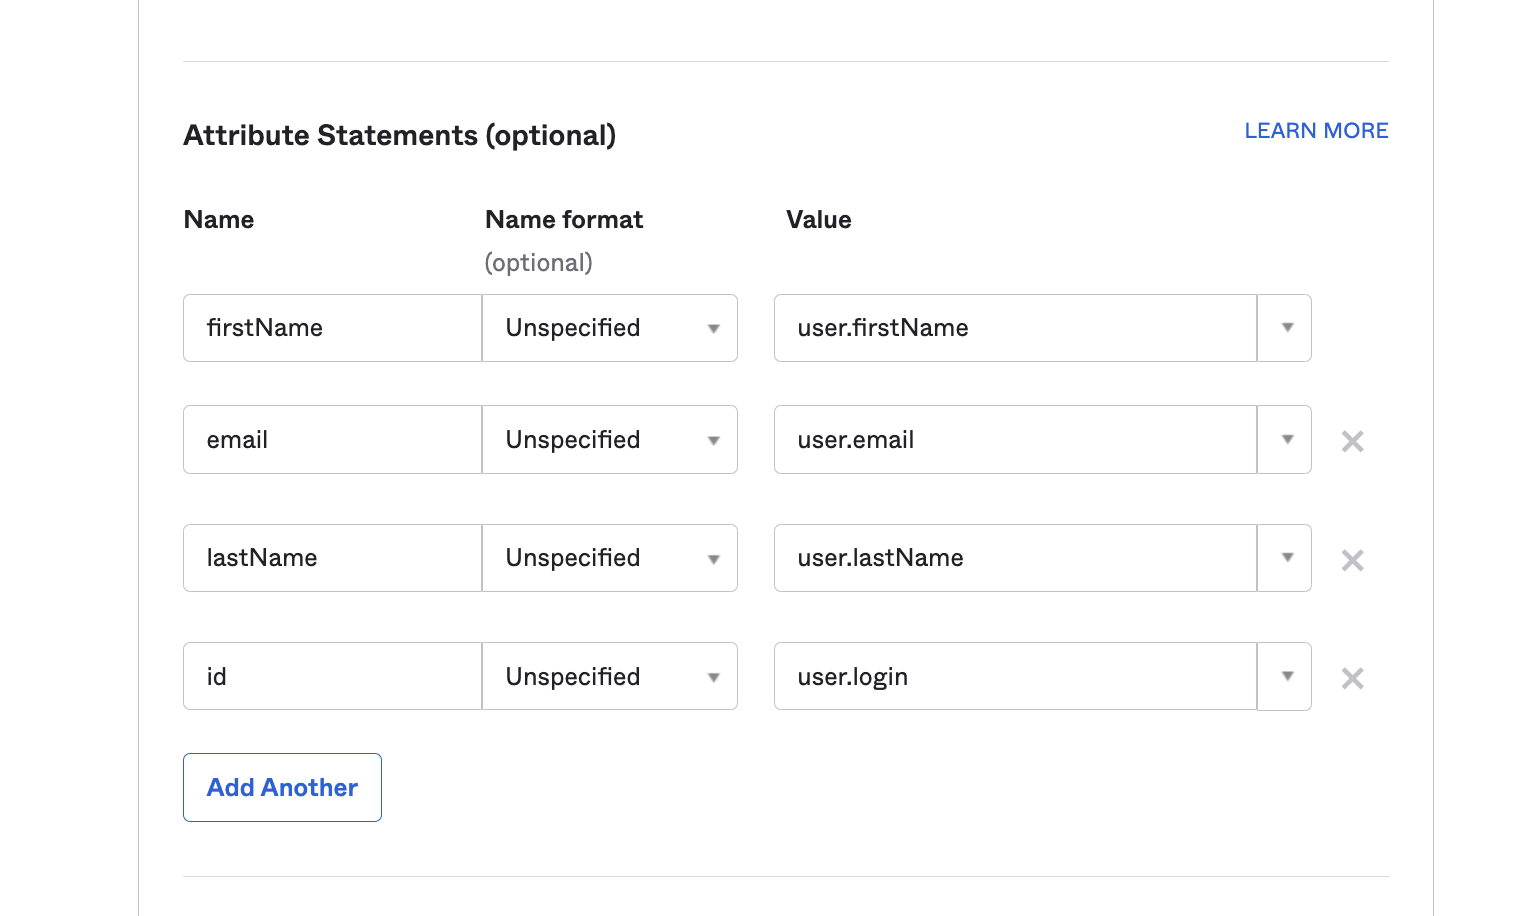This screenshot has width=1528, height=916.
Task: Focus the id name field
Action: coord(332,677)
